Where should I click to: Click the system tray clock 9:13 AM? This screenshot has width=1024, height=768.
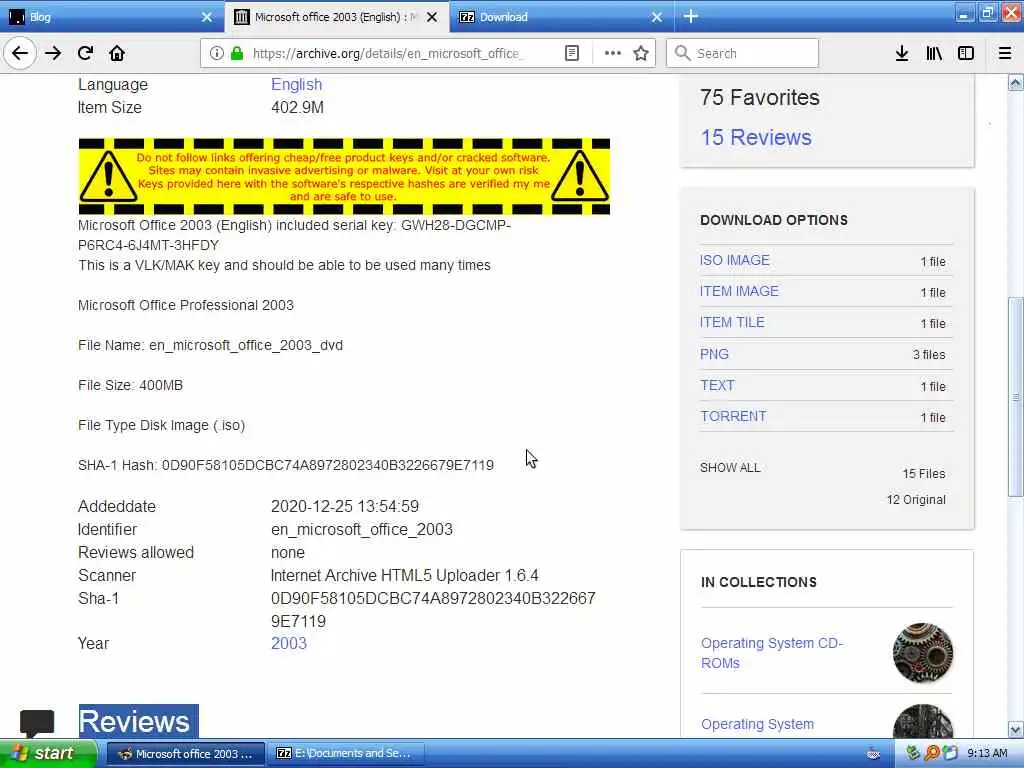(x=987, y=754)
